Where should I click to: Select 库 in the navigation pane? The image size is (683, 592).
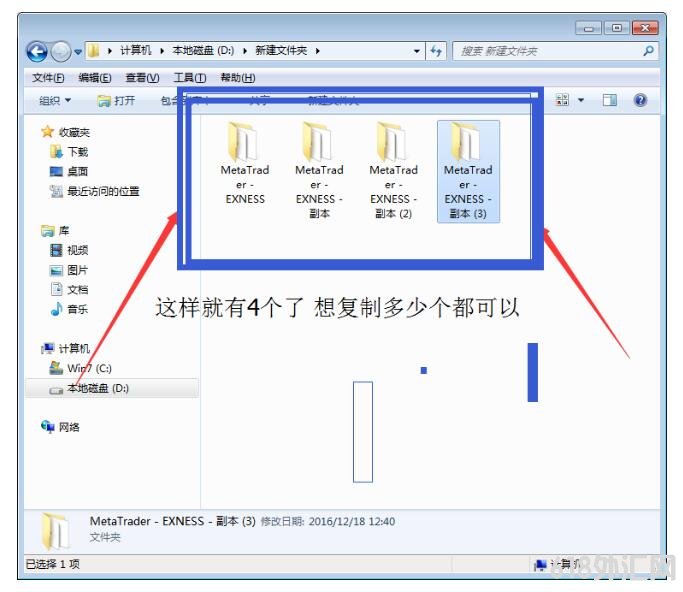click(x=64, y=231)
